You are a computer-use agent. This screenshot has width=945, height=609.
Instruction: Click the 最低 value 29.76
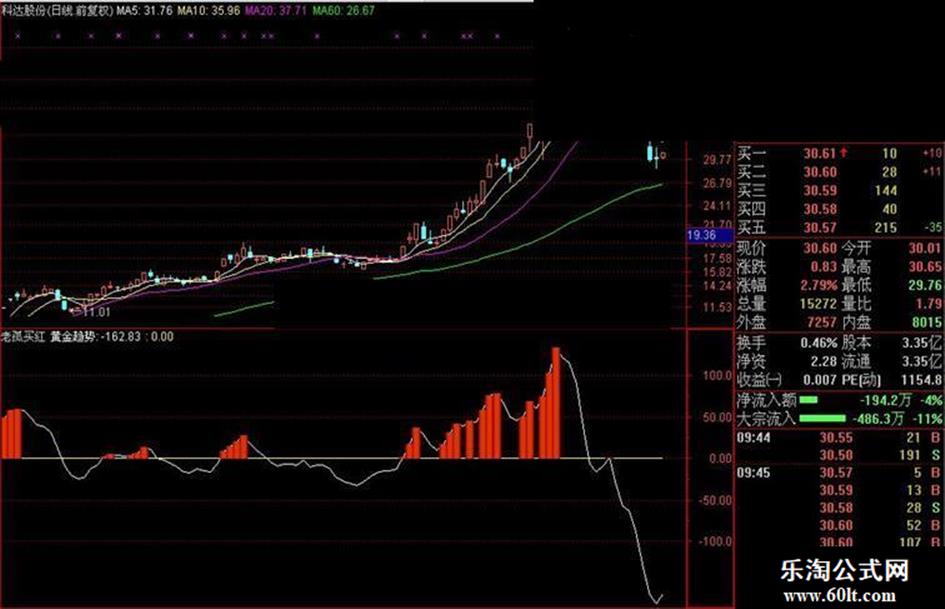[925, 285]
